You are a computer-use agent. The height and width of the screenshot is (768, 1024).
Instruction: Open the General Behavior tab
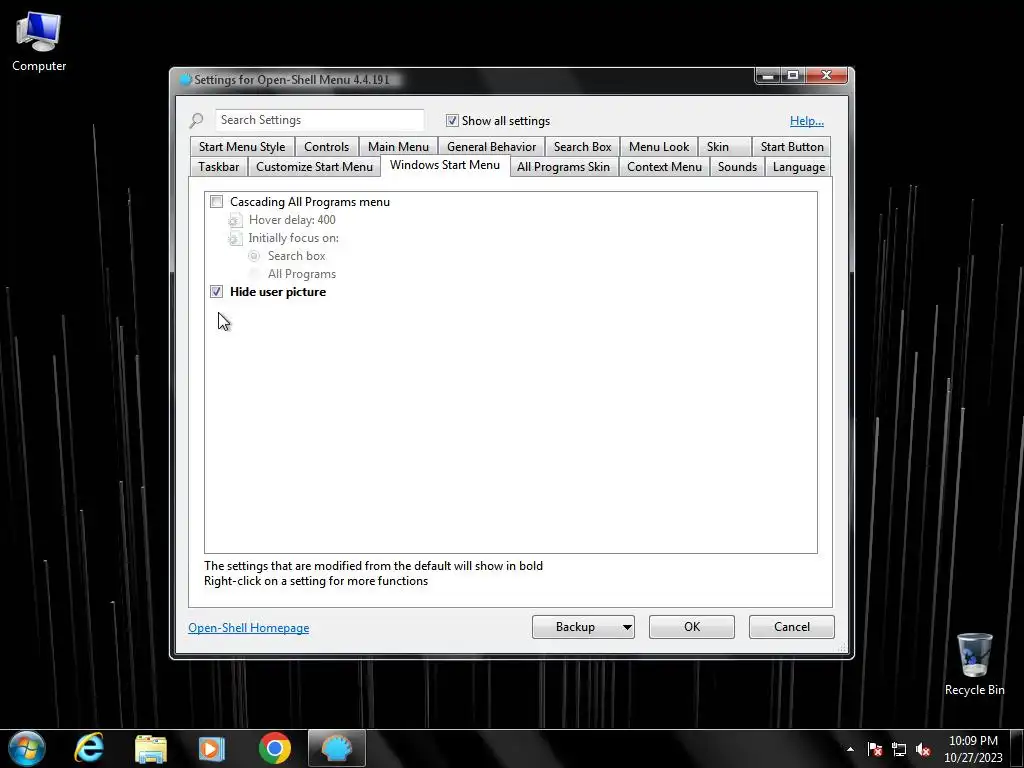(491, 147)
